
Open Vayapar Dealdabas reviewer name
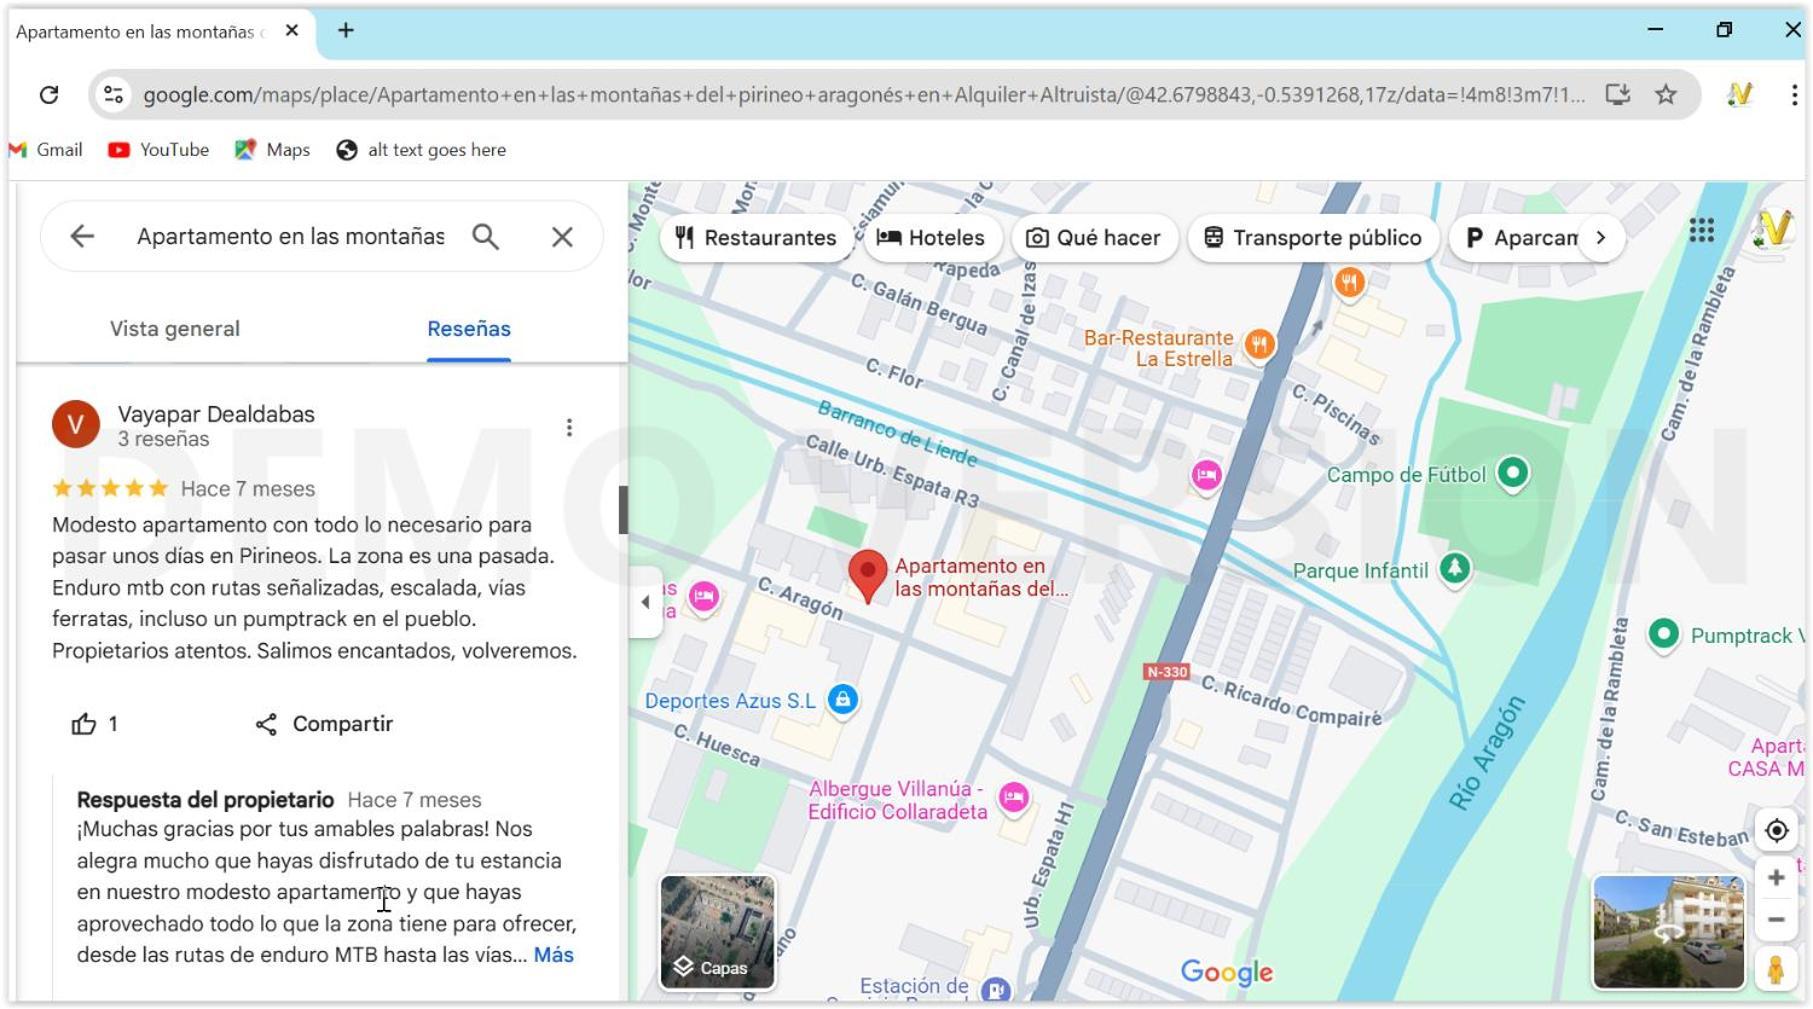click(x=216, y=414)
